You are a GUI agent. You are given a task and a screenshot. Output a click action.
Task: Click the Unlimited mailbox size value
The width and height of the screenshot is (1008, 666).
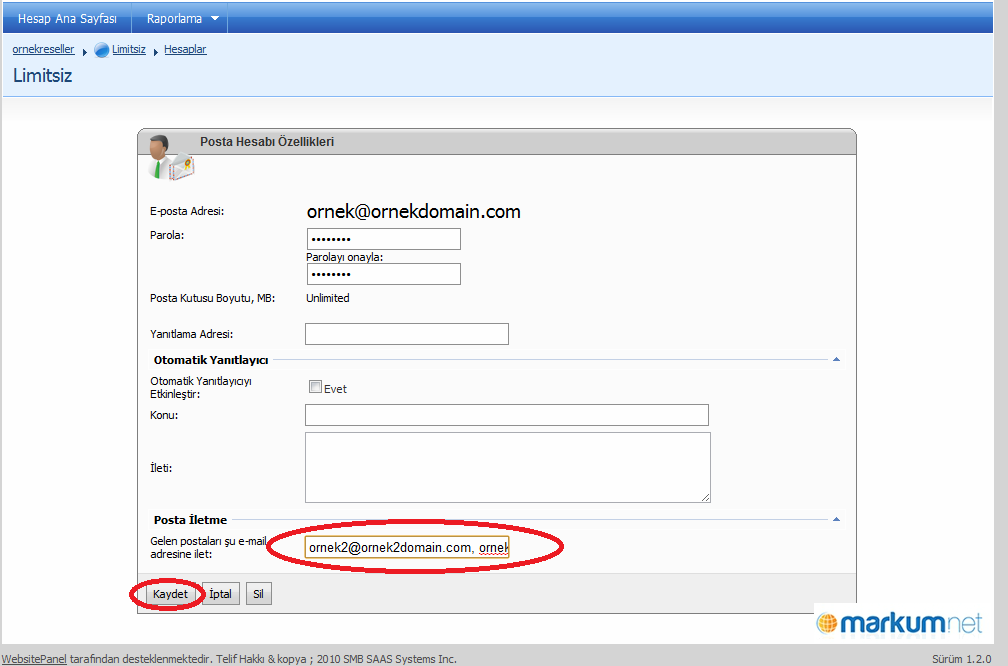[328, 298]
